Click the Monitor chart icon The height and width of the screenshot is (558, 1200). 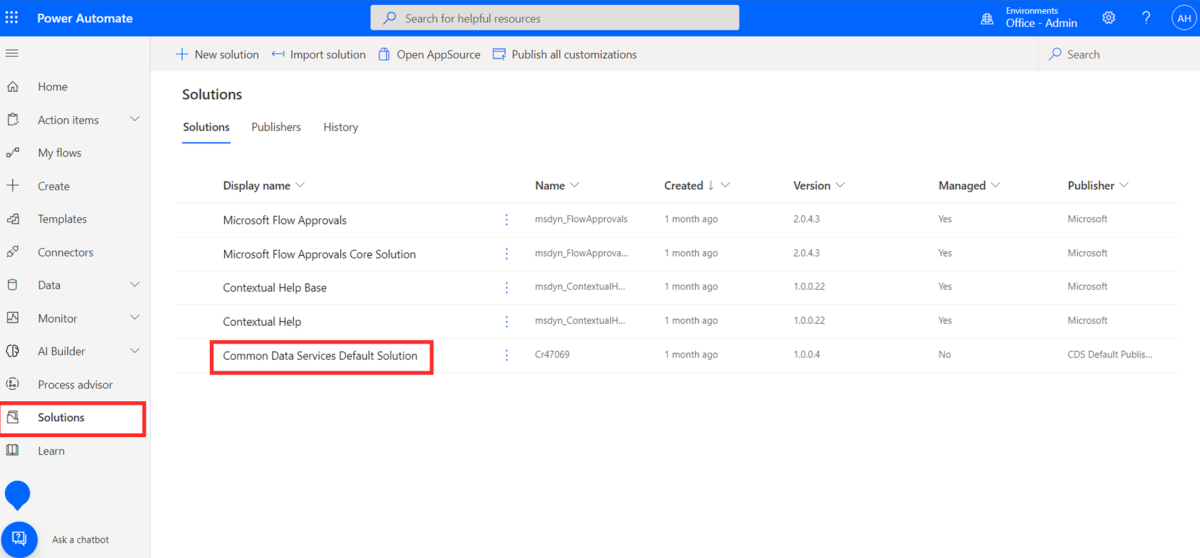click(13, 318)
